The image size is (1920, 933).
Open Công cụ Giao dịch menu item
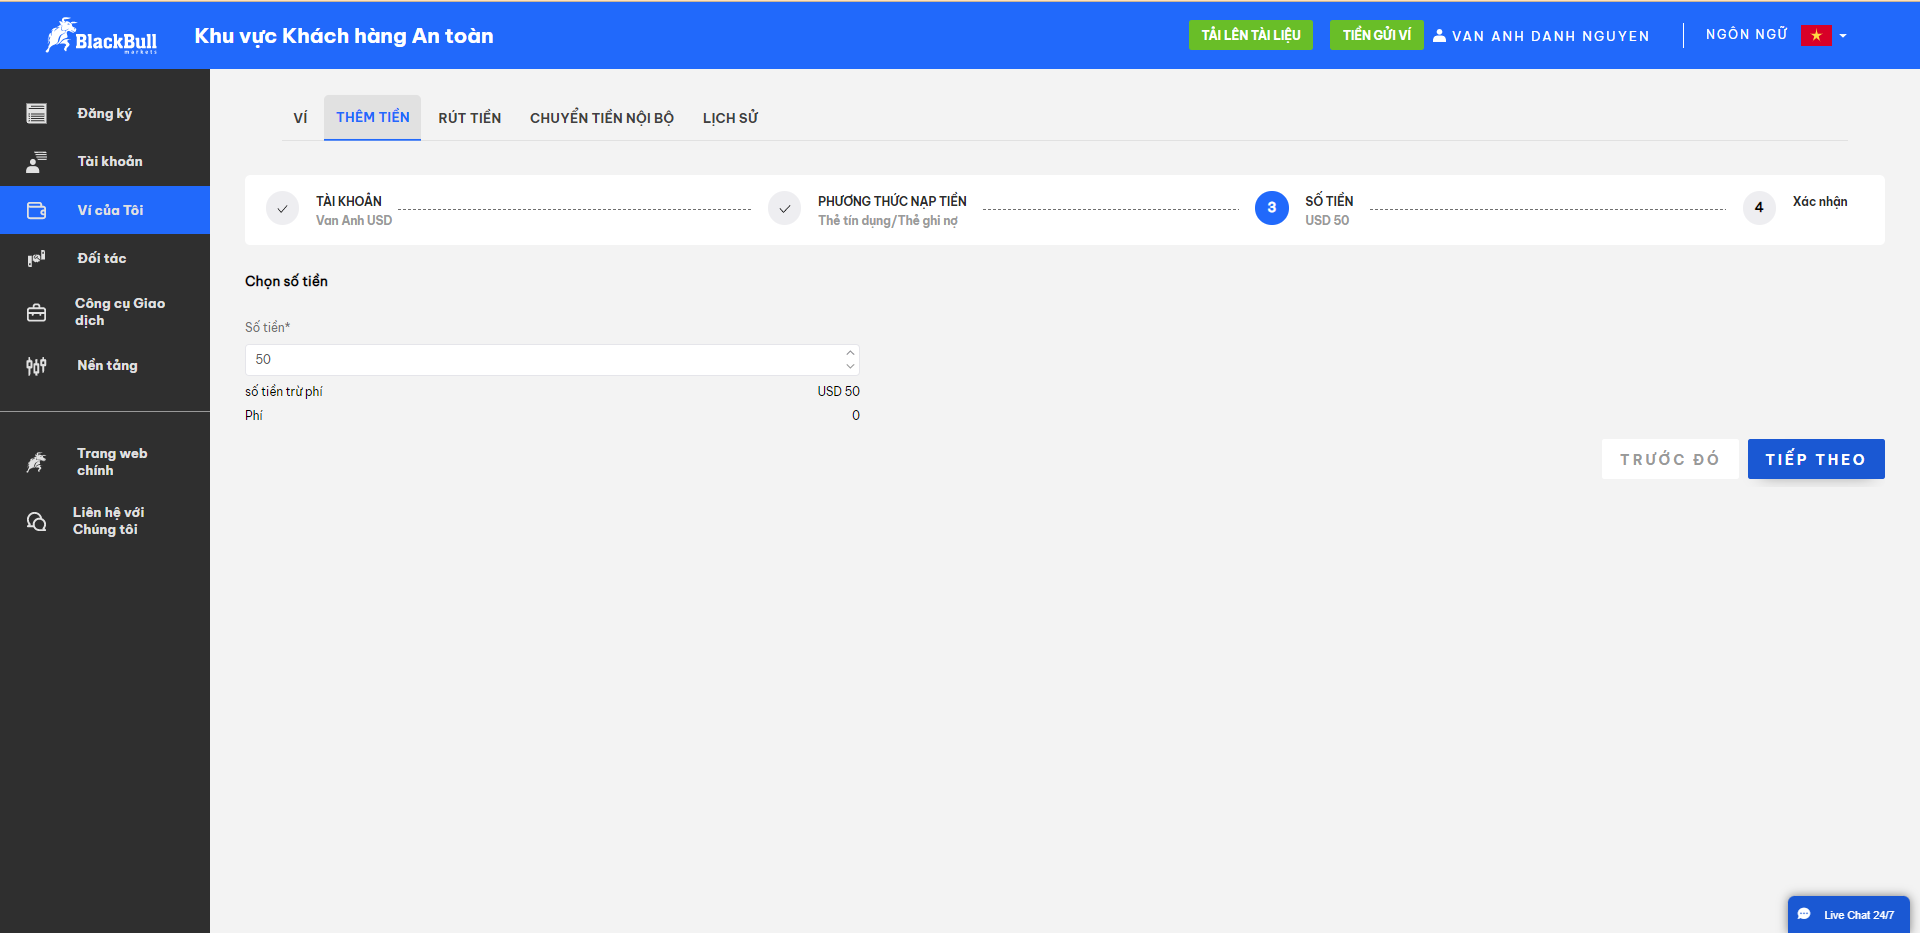tap(105, 312)
